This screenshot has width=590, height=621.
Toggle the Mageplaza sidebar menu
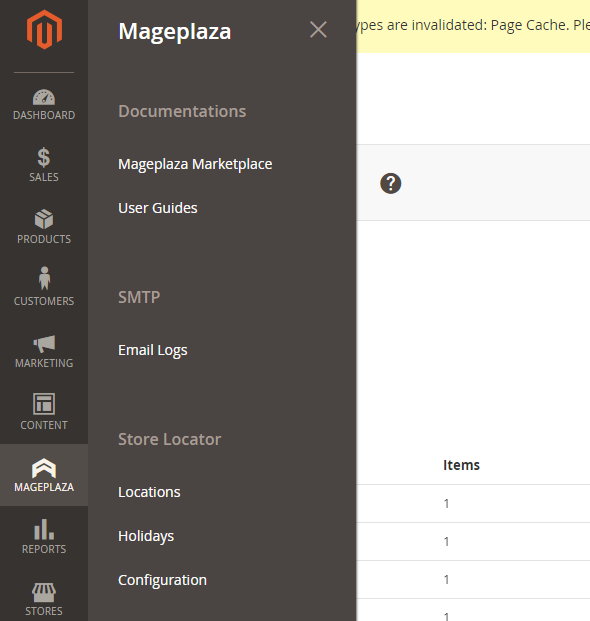[x=44, y=475]
